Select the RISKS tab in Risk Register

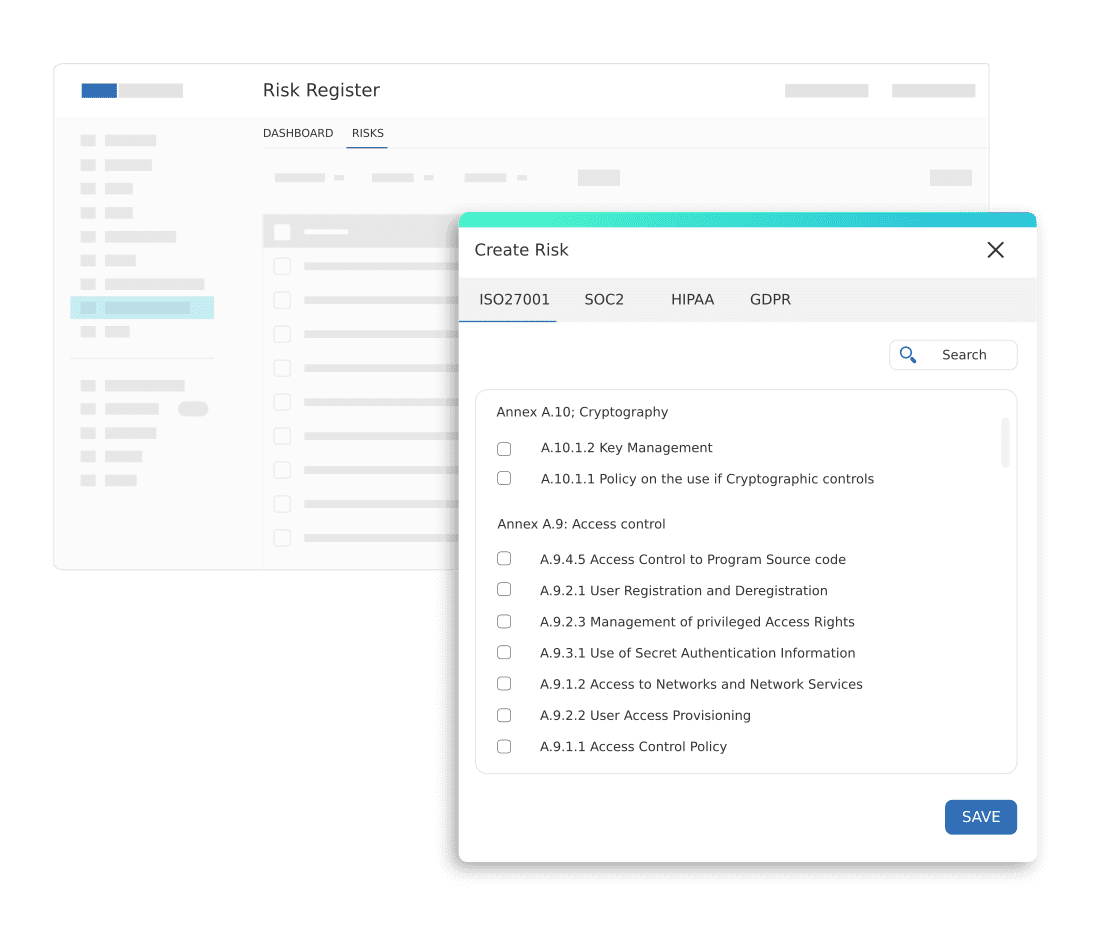pos(367,133)
